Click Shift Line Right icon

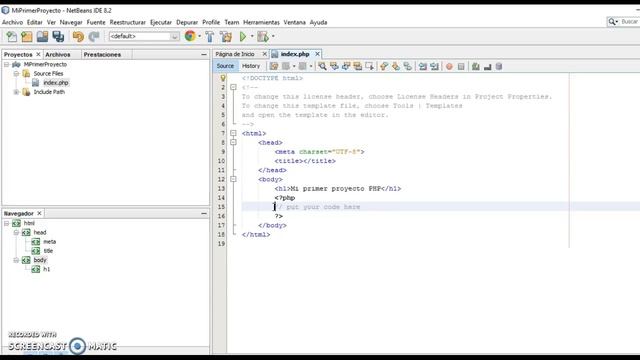click(x=435, y=66)
